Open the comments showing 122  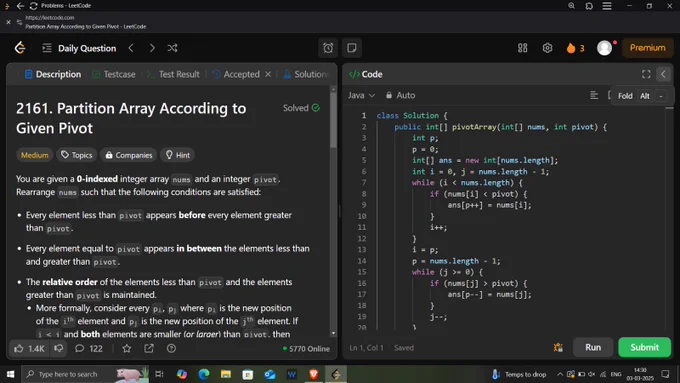pos(88,348)
